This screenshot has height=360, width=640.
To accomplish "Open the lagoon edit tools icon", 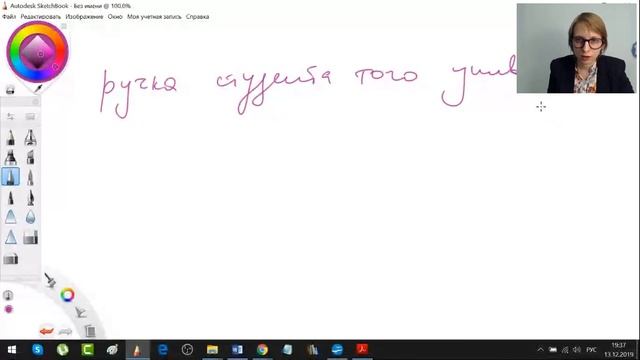I will point(81,313).
